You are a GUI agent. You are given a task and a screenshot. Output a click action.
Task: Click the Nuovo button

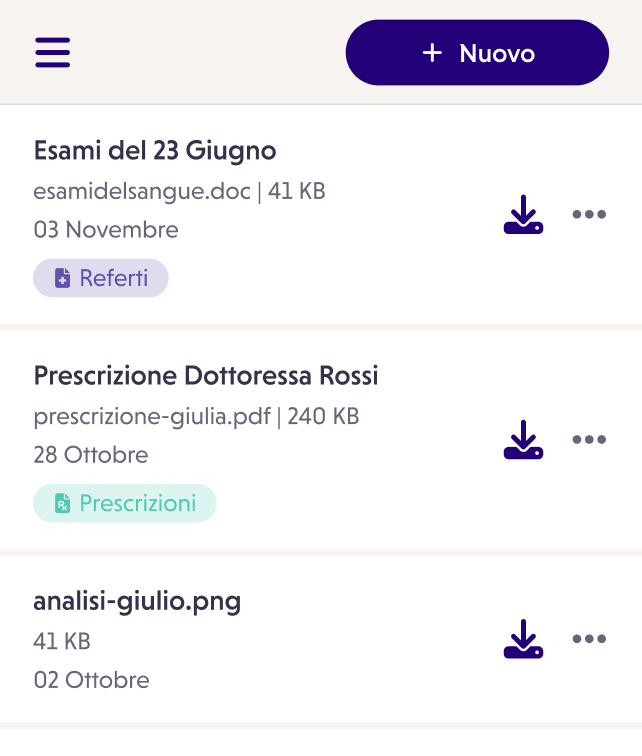click(x=477, y=53)
